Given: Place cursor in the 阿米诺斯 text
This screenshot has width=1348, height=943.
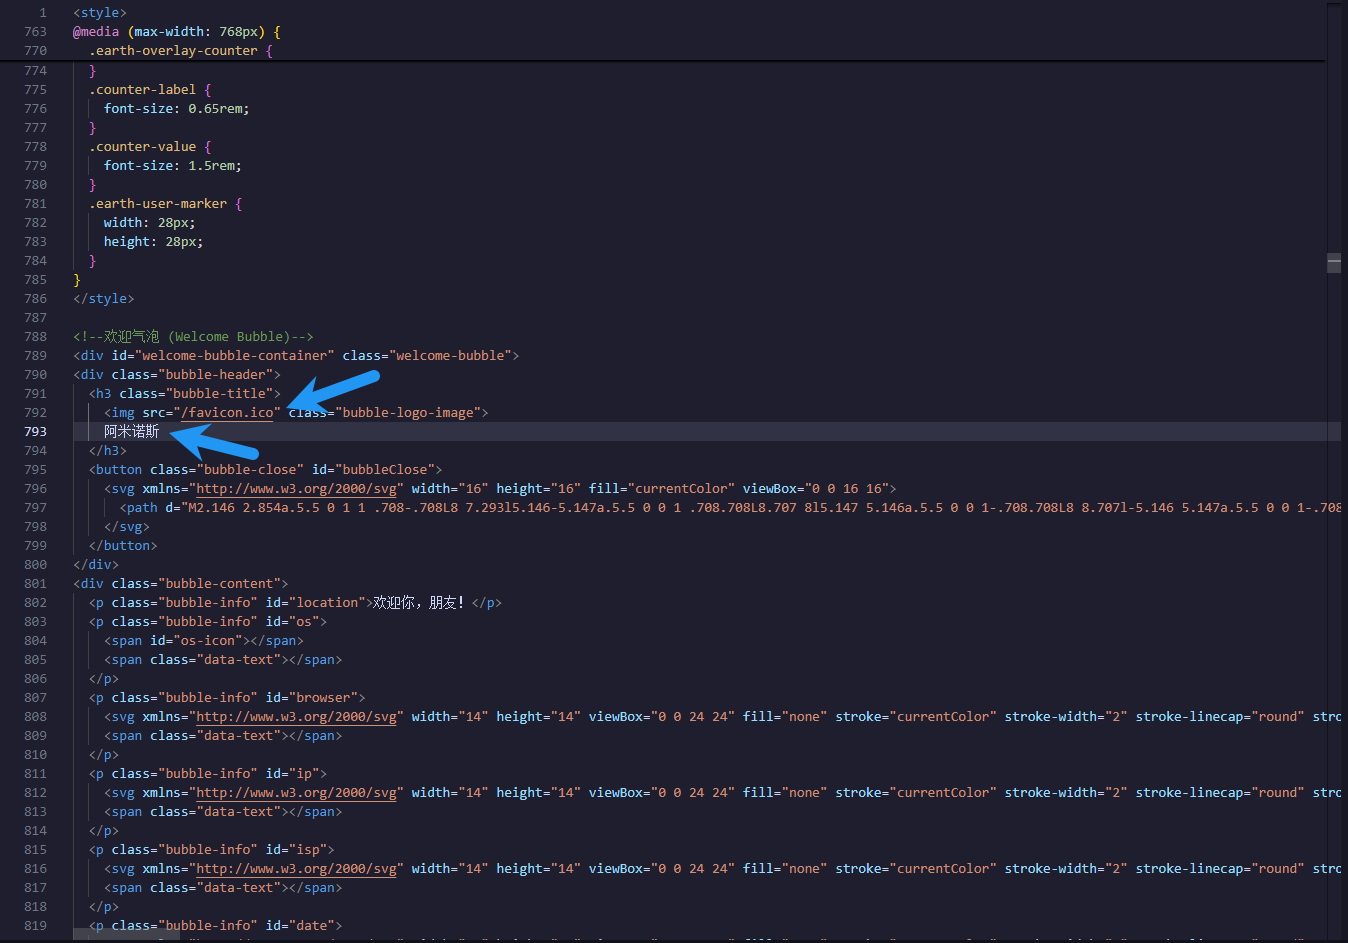Looking at the screenshot, I should (x=131, y=432).
